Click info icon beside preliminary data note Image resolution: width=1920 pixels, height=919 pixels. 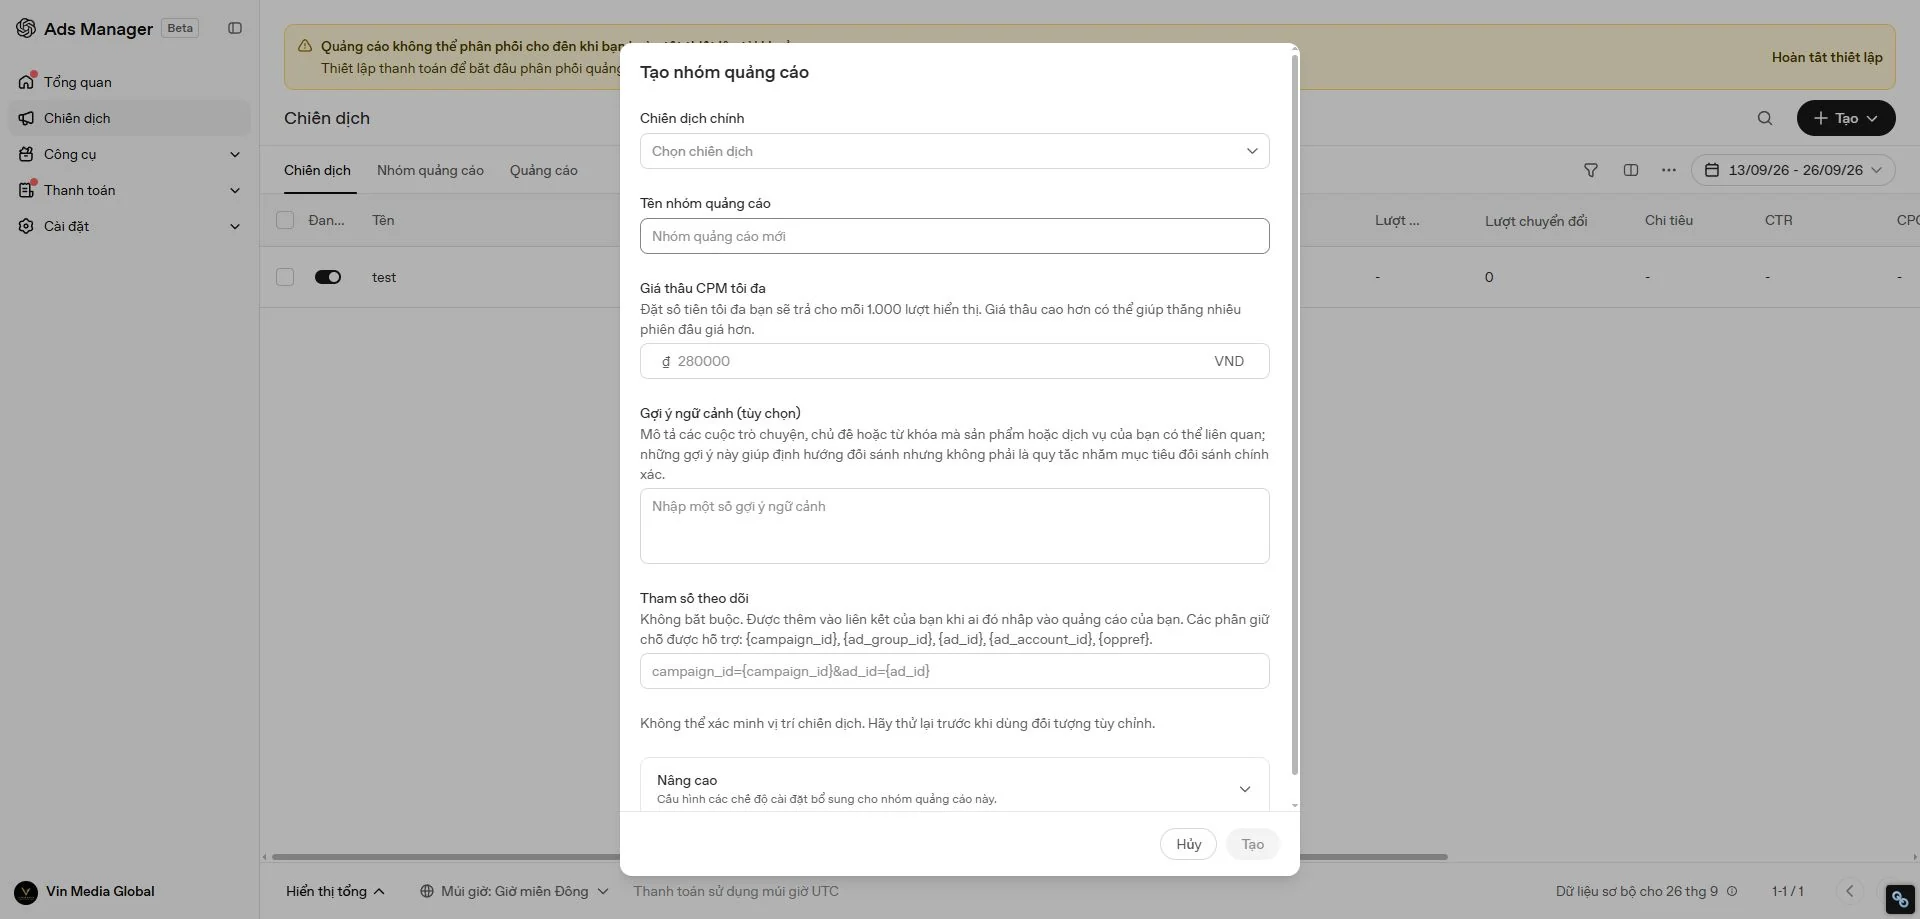(1732, 891)
